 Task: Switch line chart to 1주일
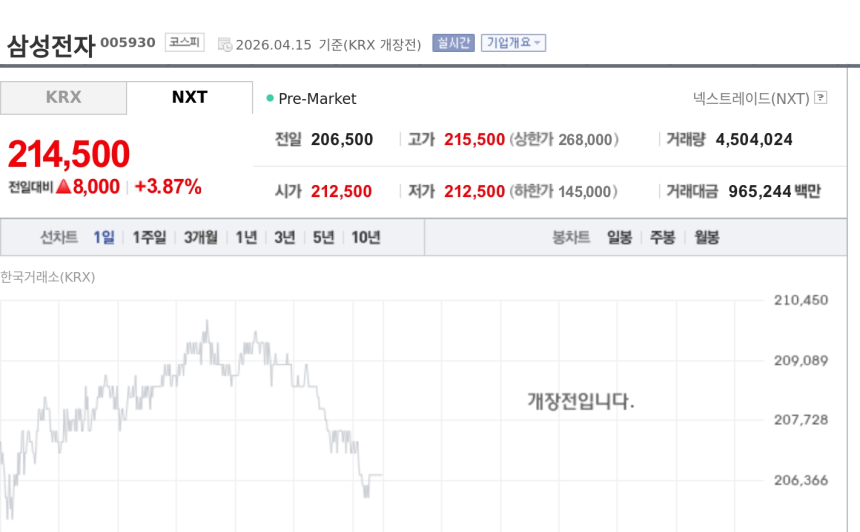[149, 237]
